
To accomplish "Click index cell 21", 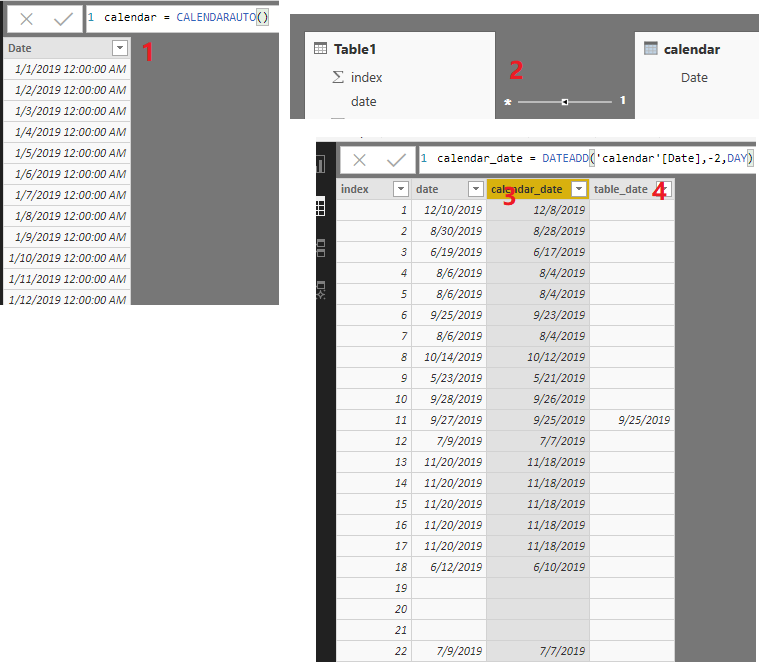I will point(374,630).
